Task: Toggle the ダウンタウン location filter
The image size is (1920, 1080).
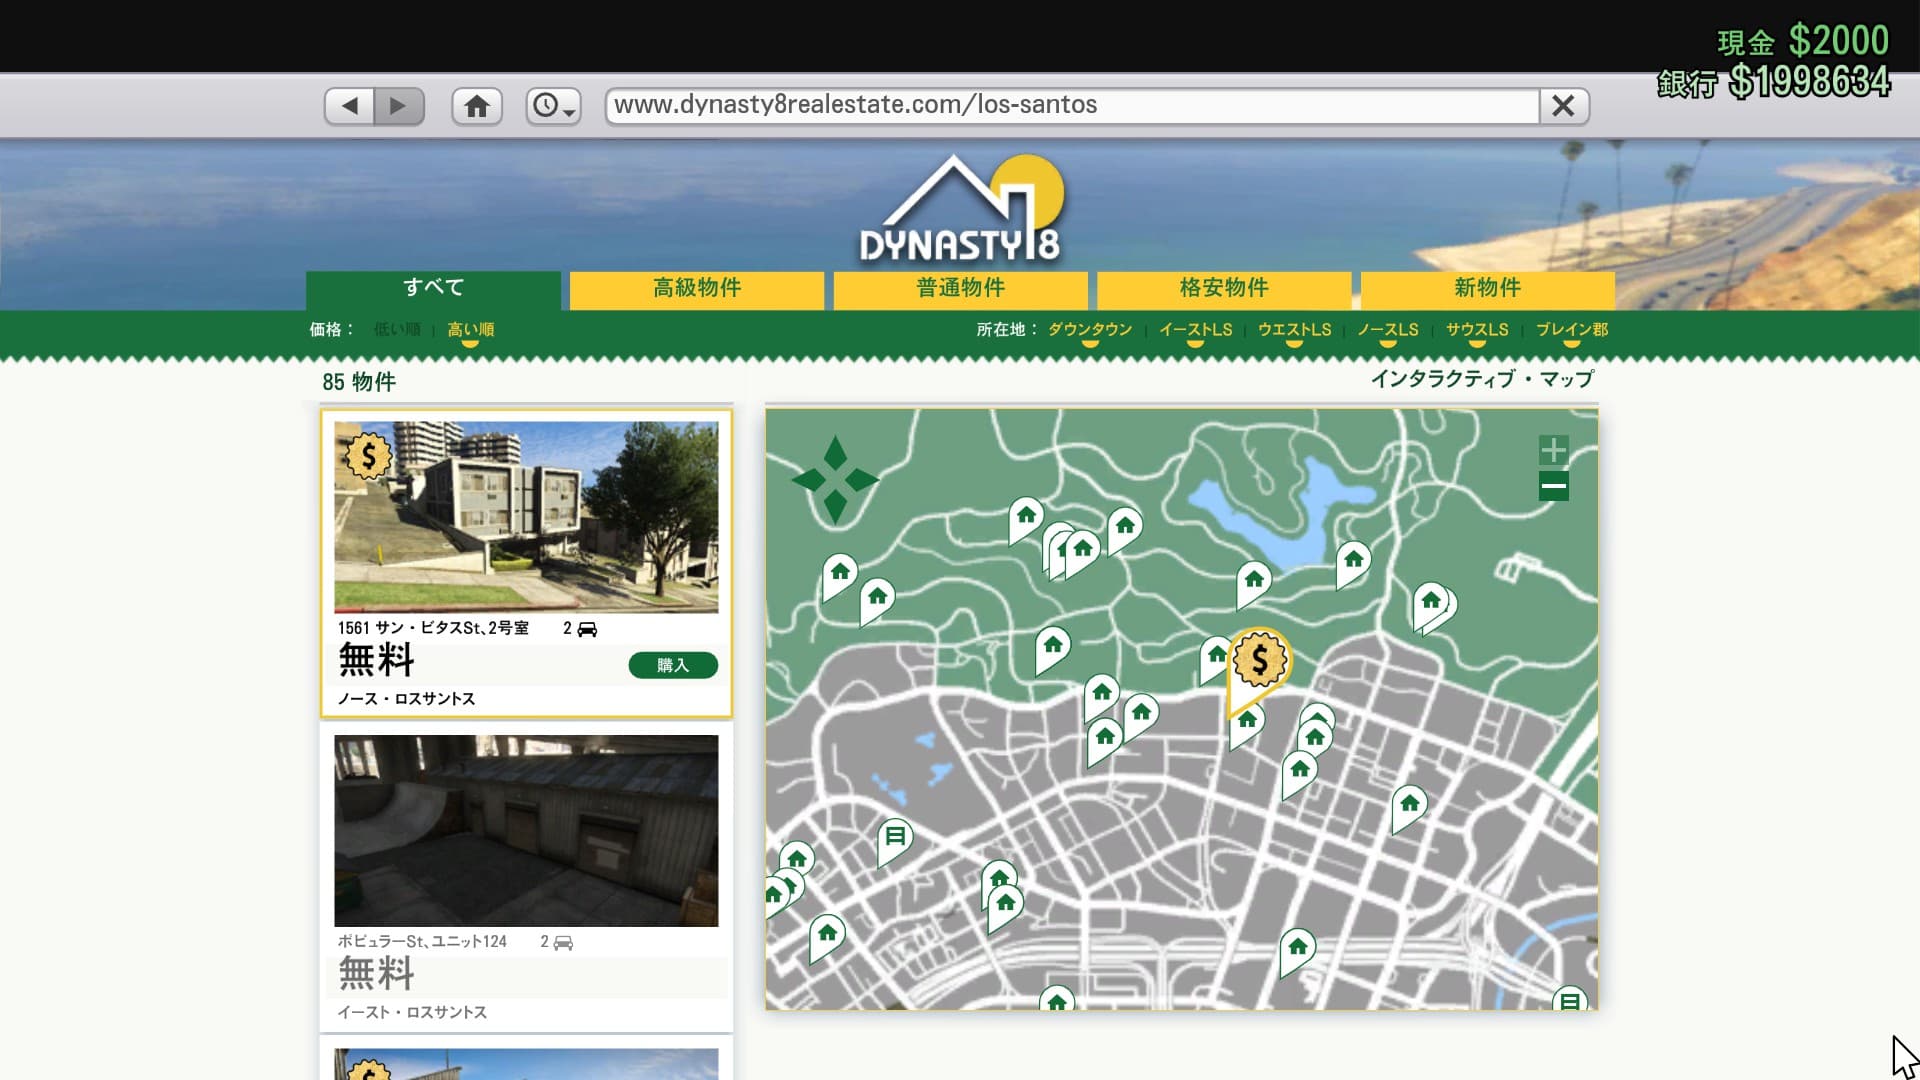Action: (1090, 330)
